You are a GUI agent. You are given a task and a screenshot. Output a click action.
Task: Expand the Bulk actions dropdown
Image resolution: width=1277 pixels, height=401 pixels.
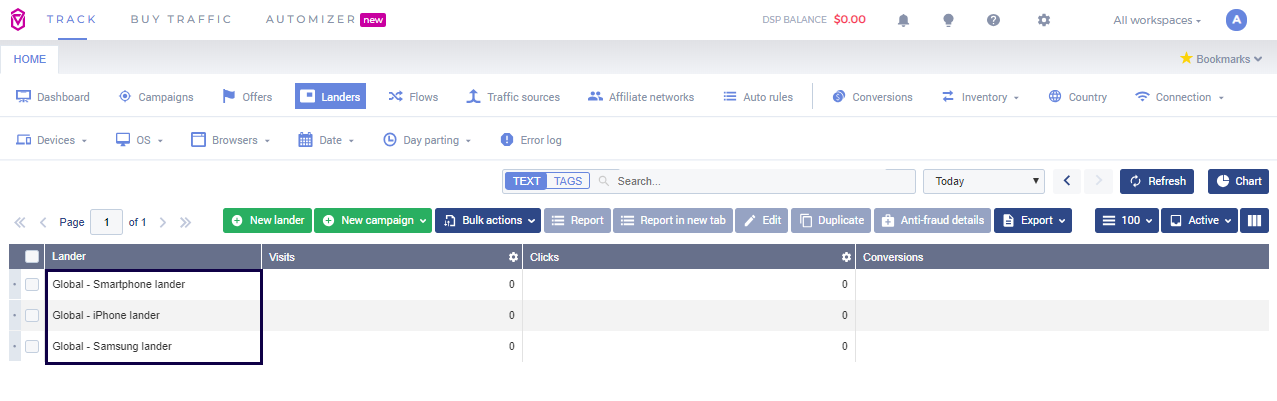click(x=488, y=220)
